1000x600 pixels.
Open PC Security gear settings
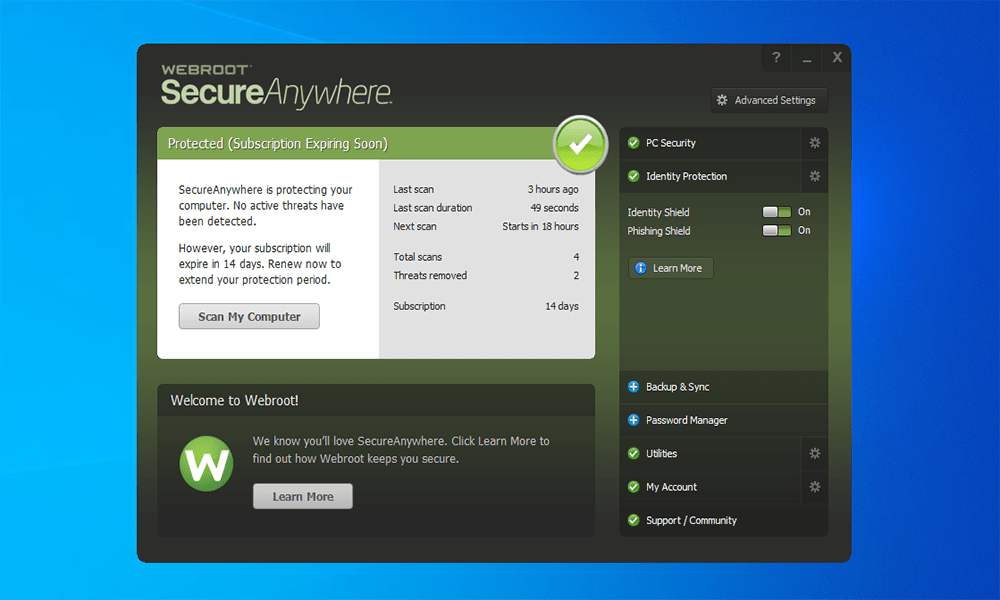coord(814,143)
